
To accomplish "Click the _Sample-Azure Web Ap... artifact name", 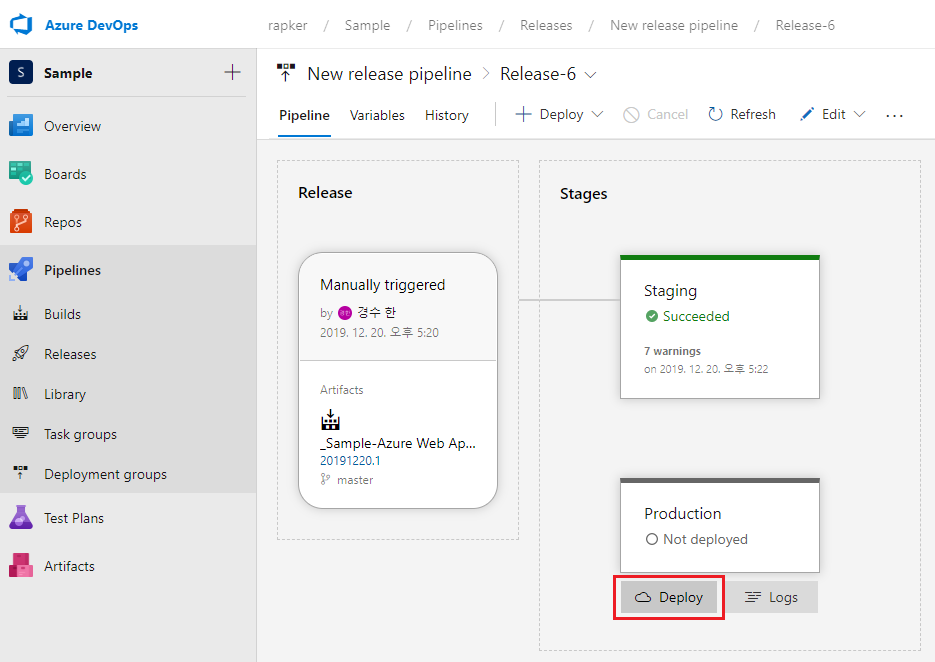I will pos(398,443).
